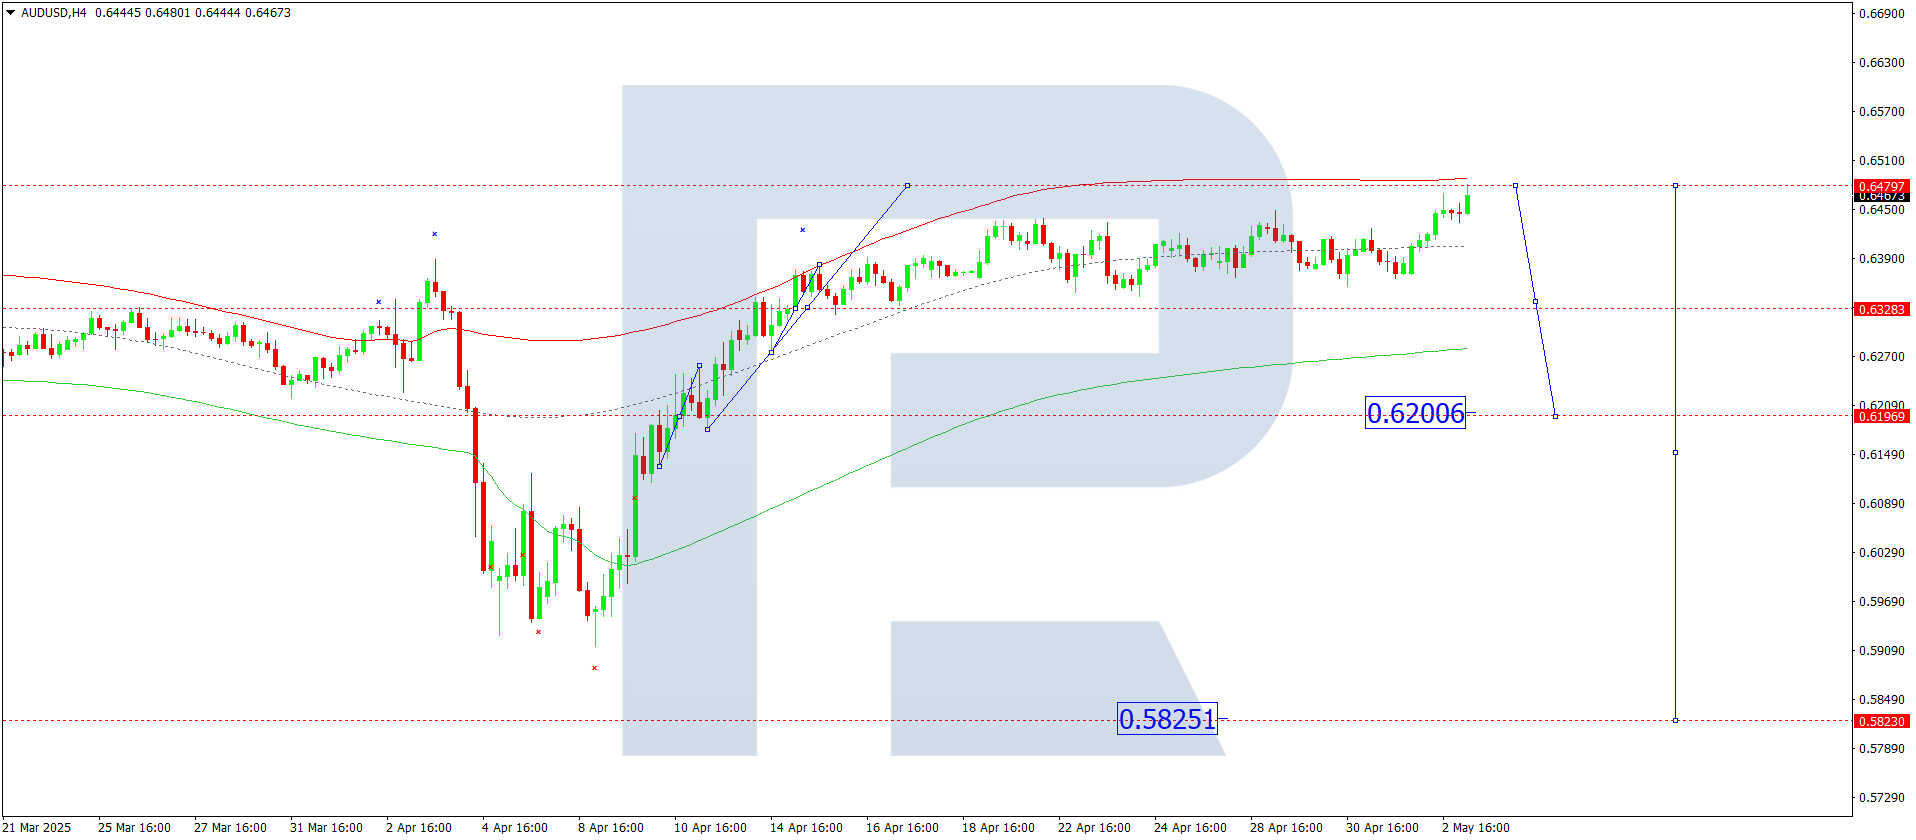This screenshot has width=1916, height=840.
Task: Click the 0.57890 price scale value
Action: [x=1881, y=749]
